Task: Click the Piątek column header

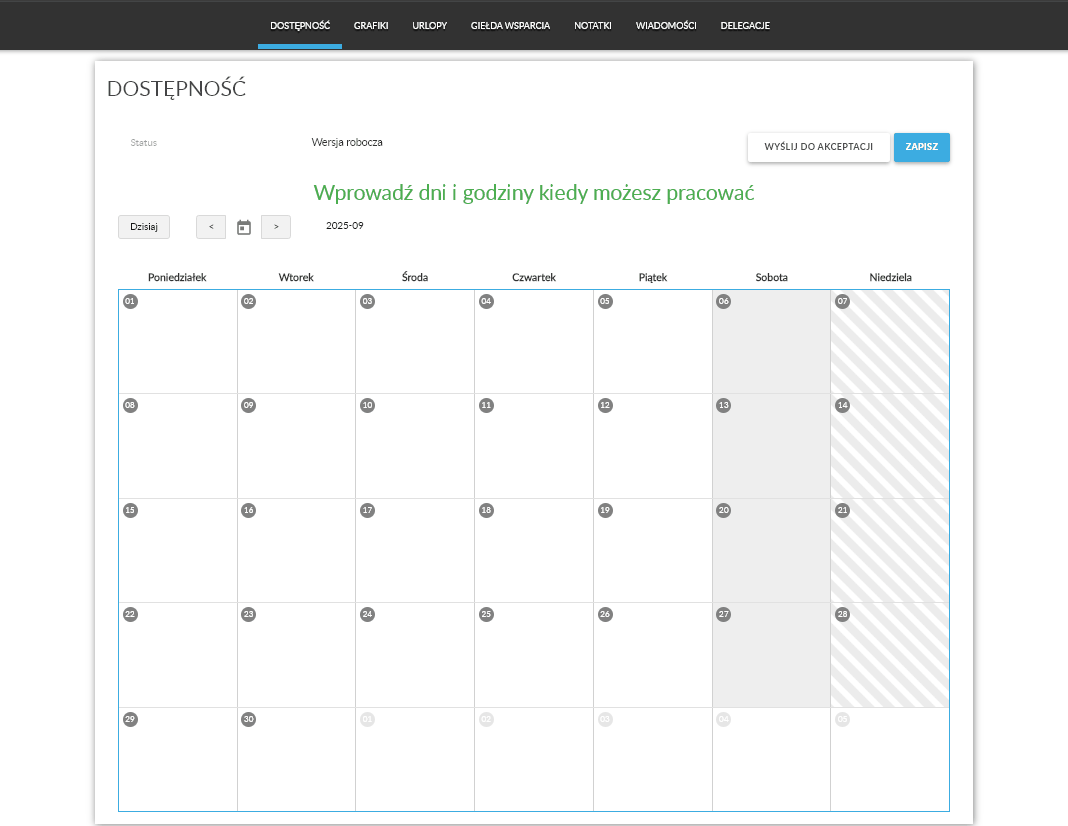Action: (653, 277)
